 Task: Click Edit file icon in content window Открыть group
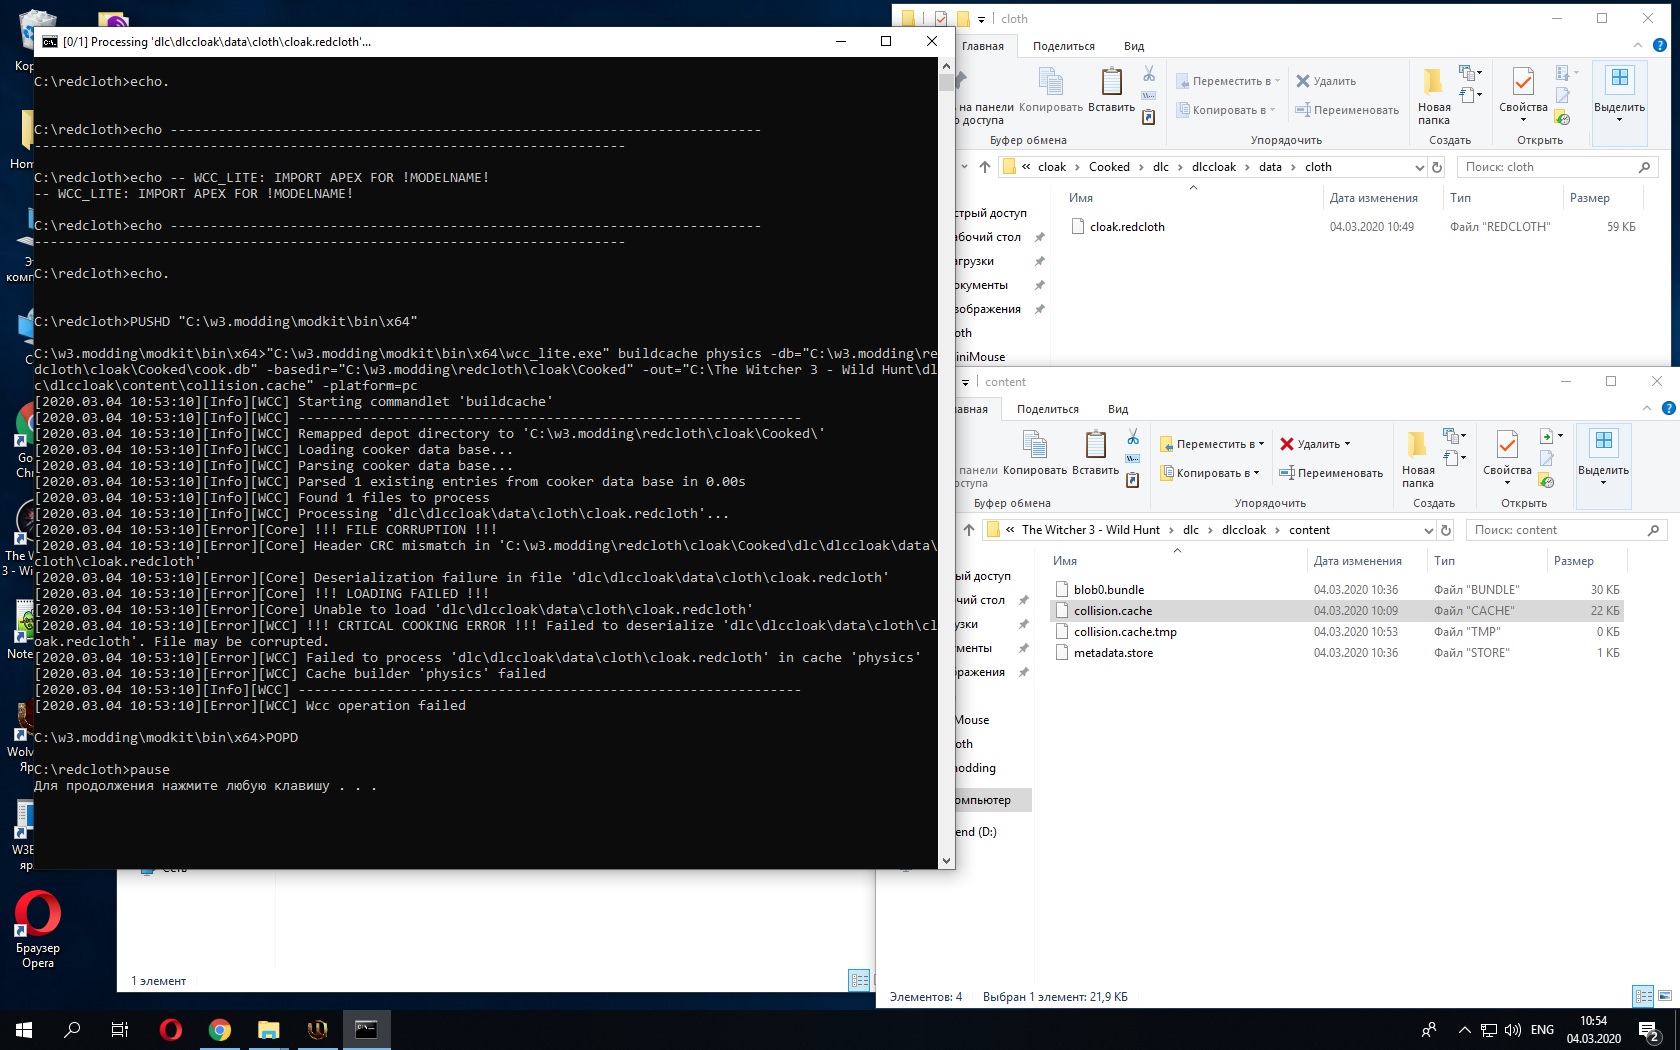coord(1546,459)
